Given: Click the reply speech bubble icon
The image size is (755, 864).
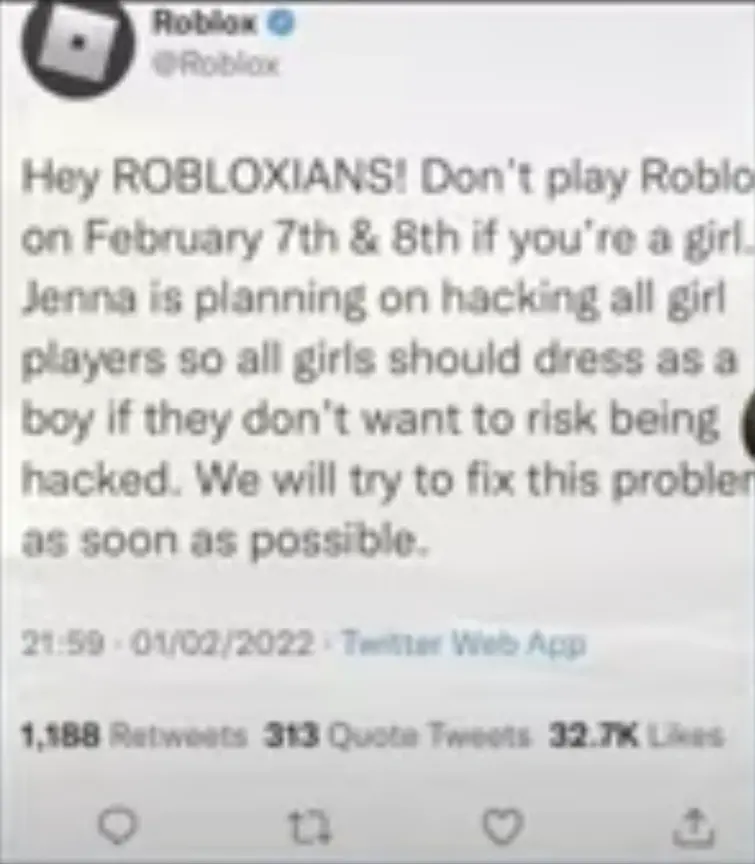Looking at the screenshot, I should pos(117,826).
